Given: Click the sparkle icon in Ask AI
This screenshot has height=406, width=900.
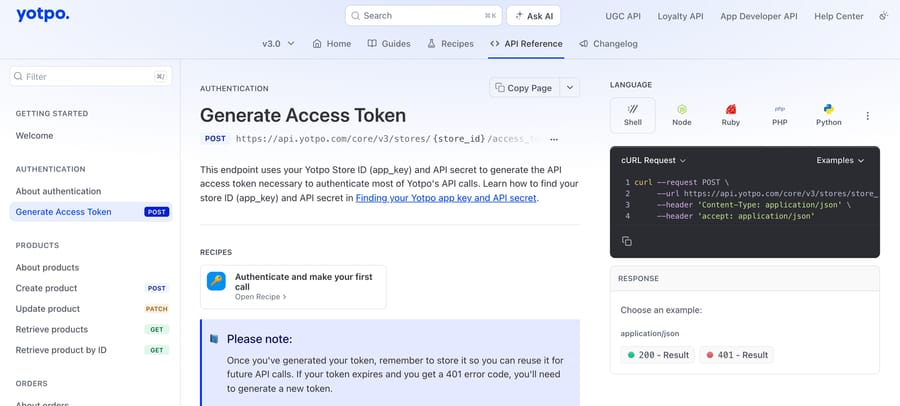Looking at the screenshot, I should point(519,16).
